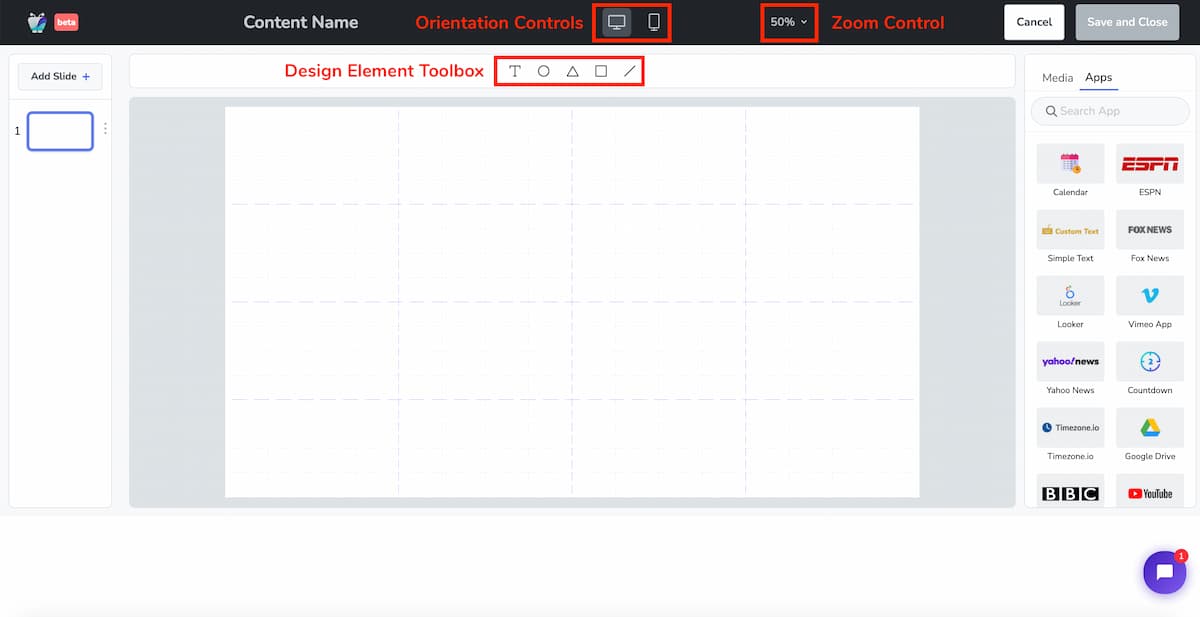Open the slide 1 three-dot options menu
The height and width of the screenshot is (617, 1200).
105,129
